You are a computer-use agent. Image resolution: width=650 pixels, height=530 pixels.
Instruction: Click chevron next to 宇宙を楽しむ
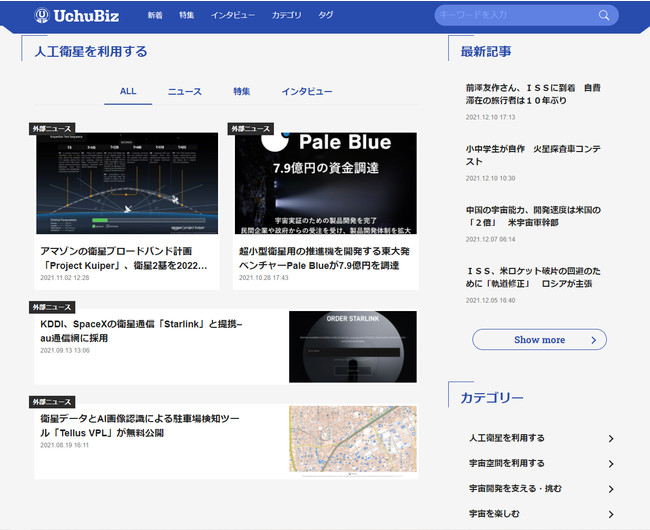point(611,514)
